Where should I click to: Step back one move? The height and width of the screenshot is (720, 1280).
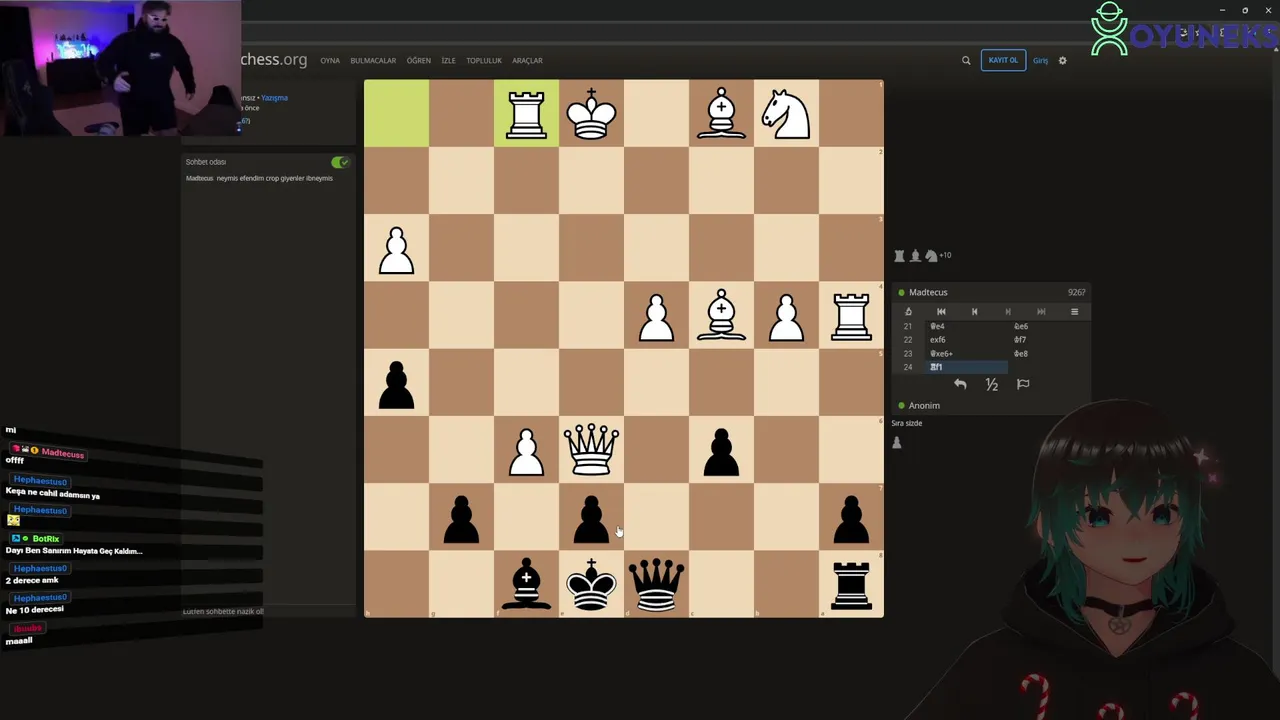click(x=974, y=311)
